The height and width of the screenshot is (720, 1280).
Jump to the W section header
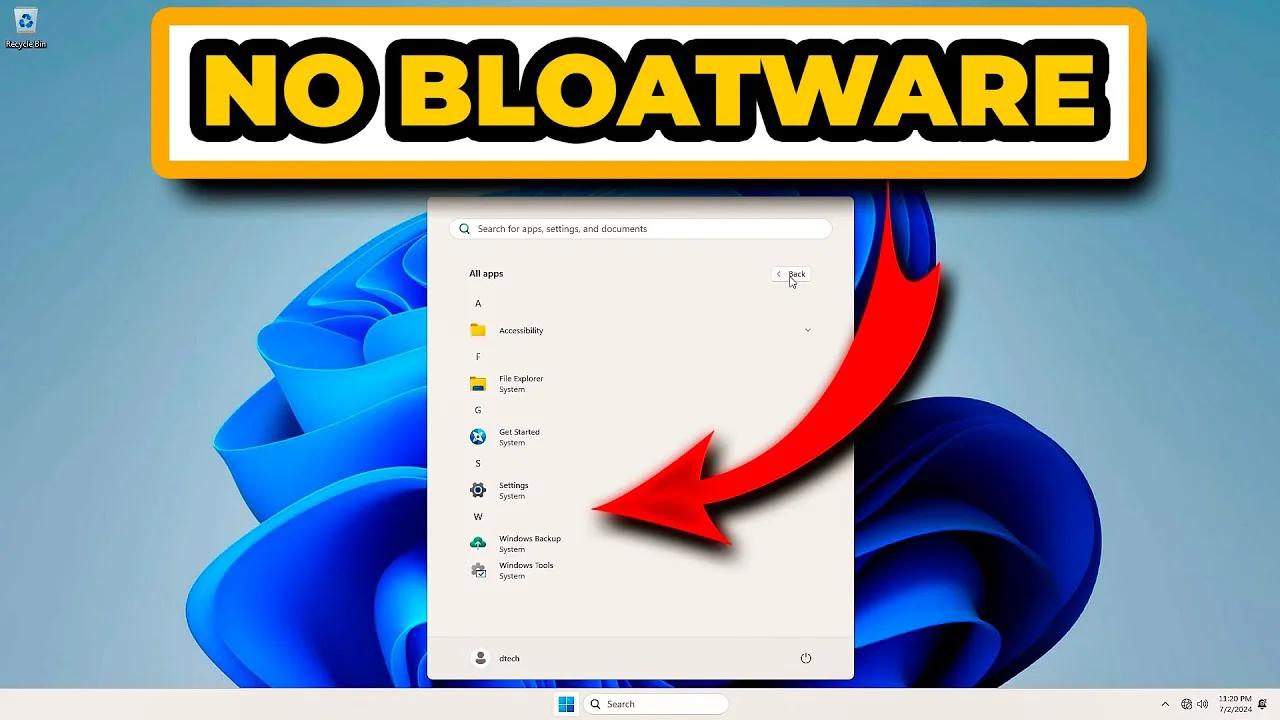tap(478, 516)
